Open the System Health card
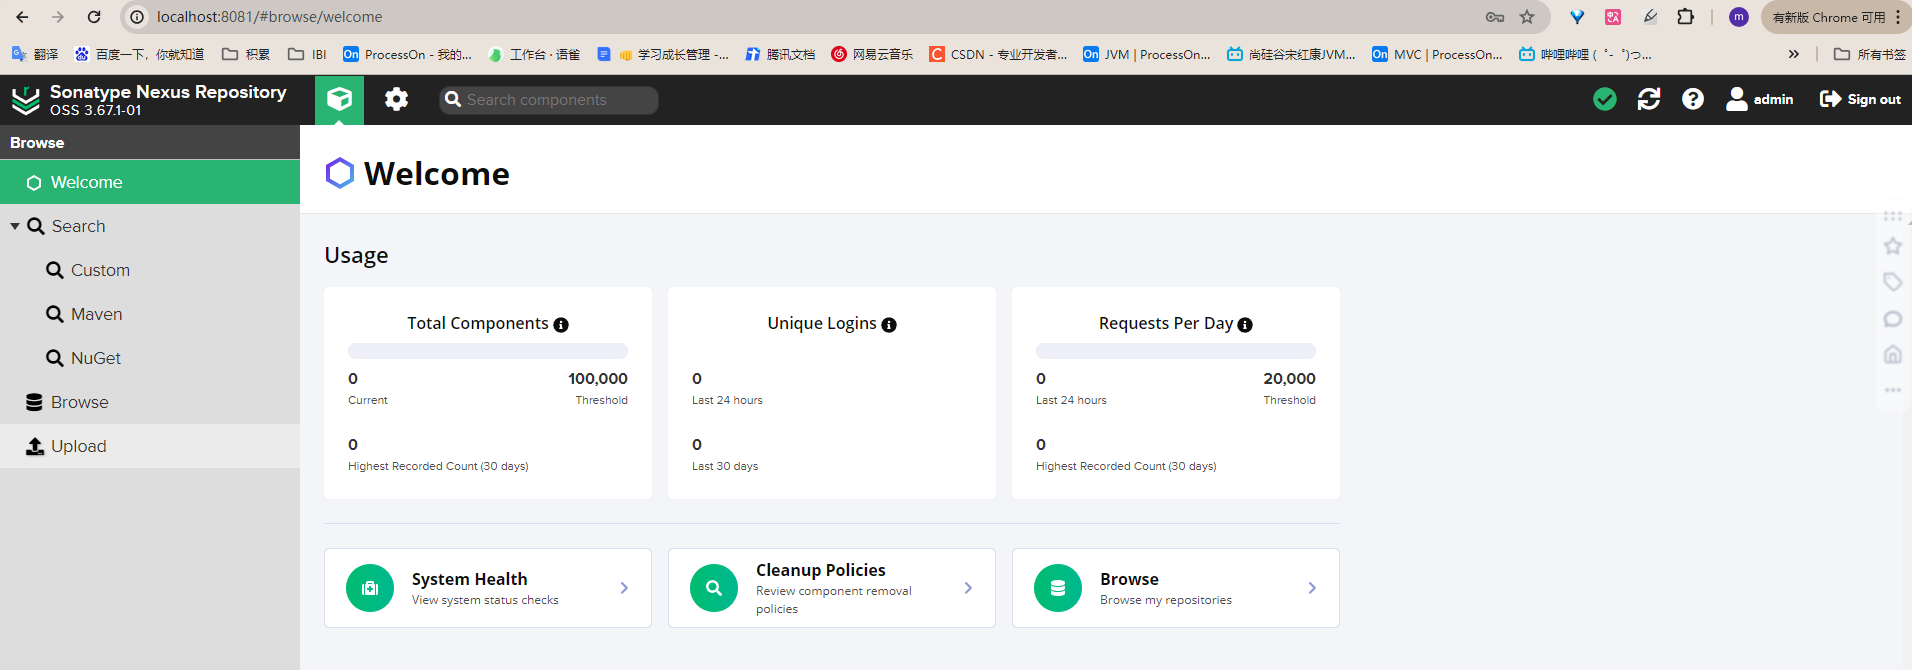The image size is (1912, 670). [488, 588]
